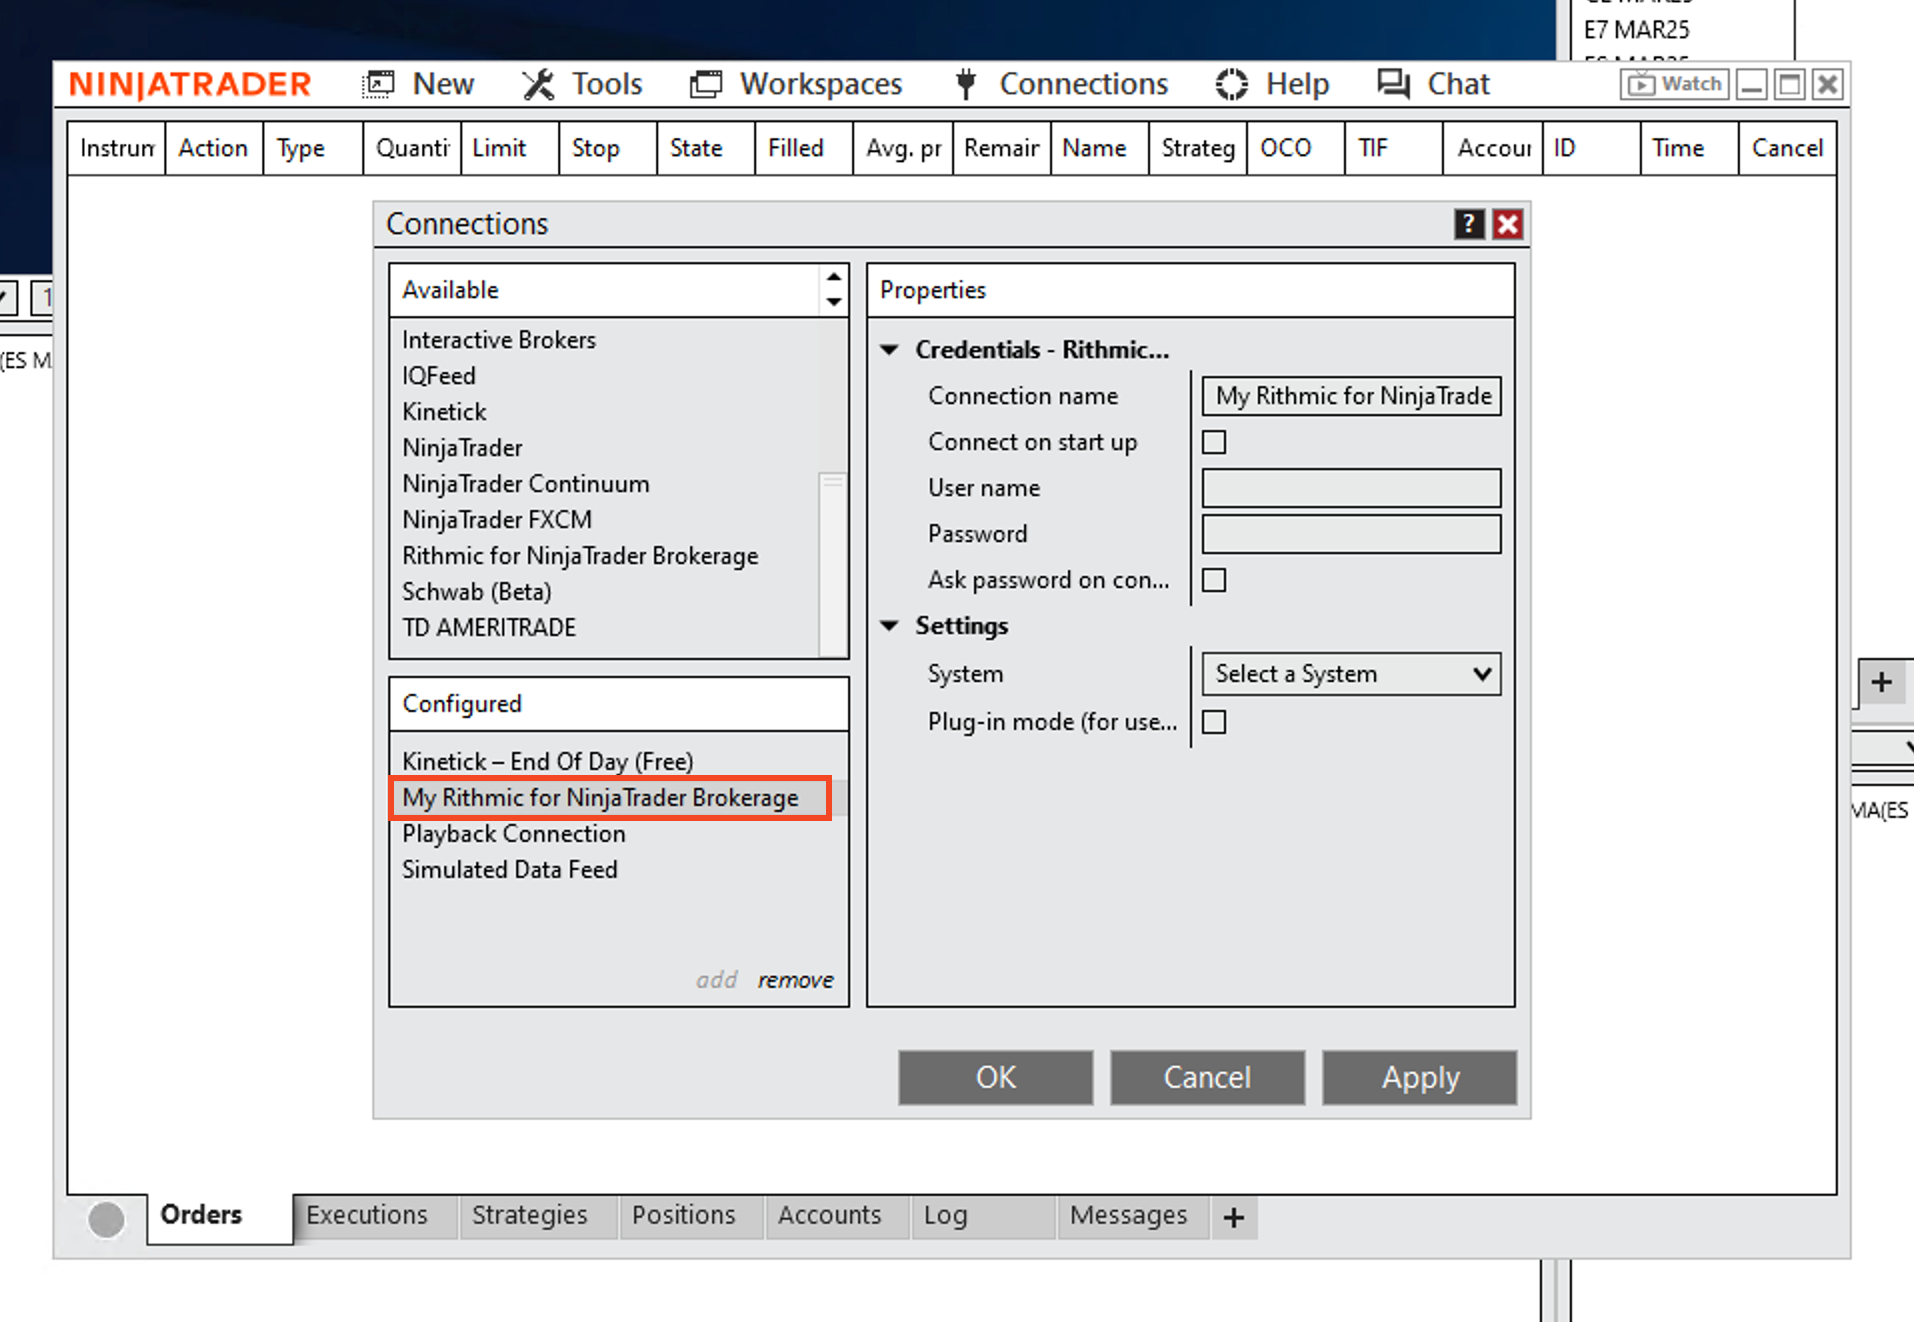The height and width of the screenshot is (1322, 1914).
Task: Toggle Ask password on connect checkbox
Action: pyautogui.click(x=1214, y=580)
